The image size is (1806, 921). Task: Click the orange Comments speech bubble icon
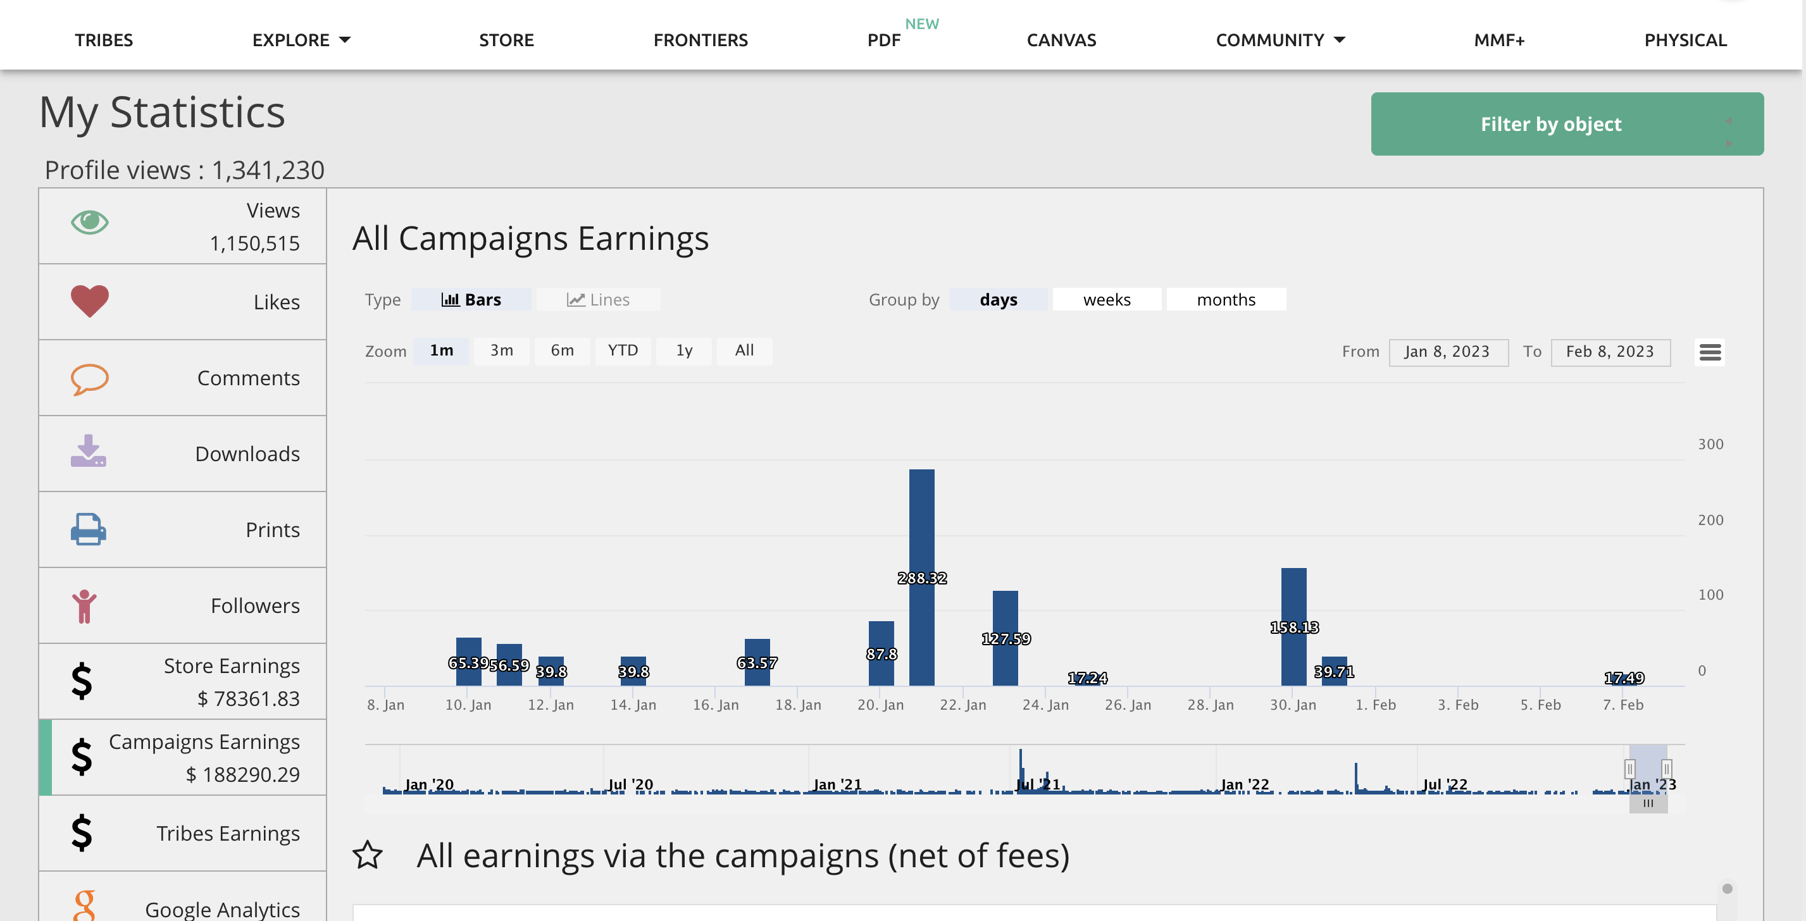coord(89,379)
